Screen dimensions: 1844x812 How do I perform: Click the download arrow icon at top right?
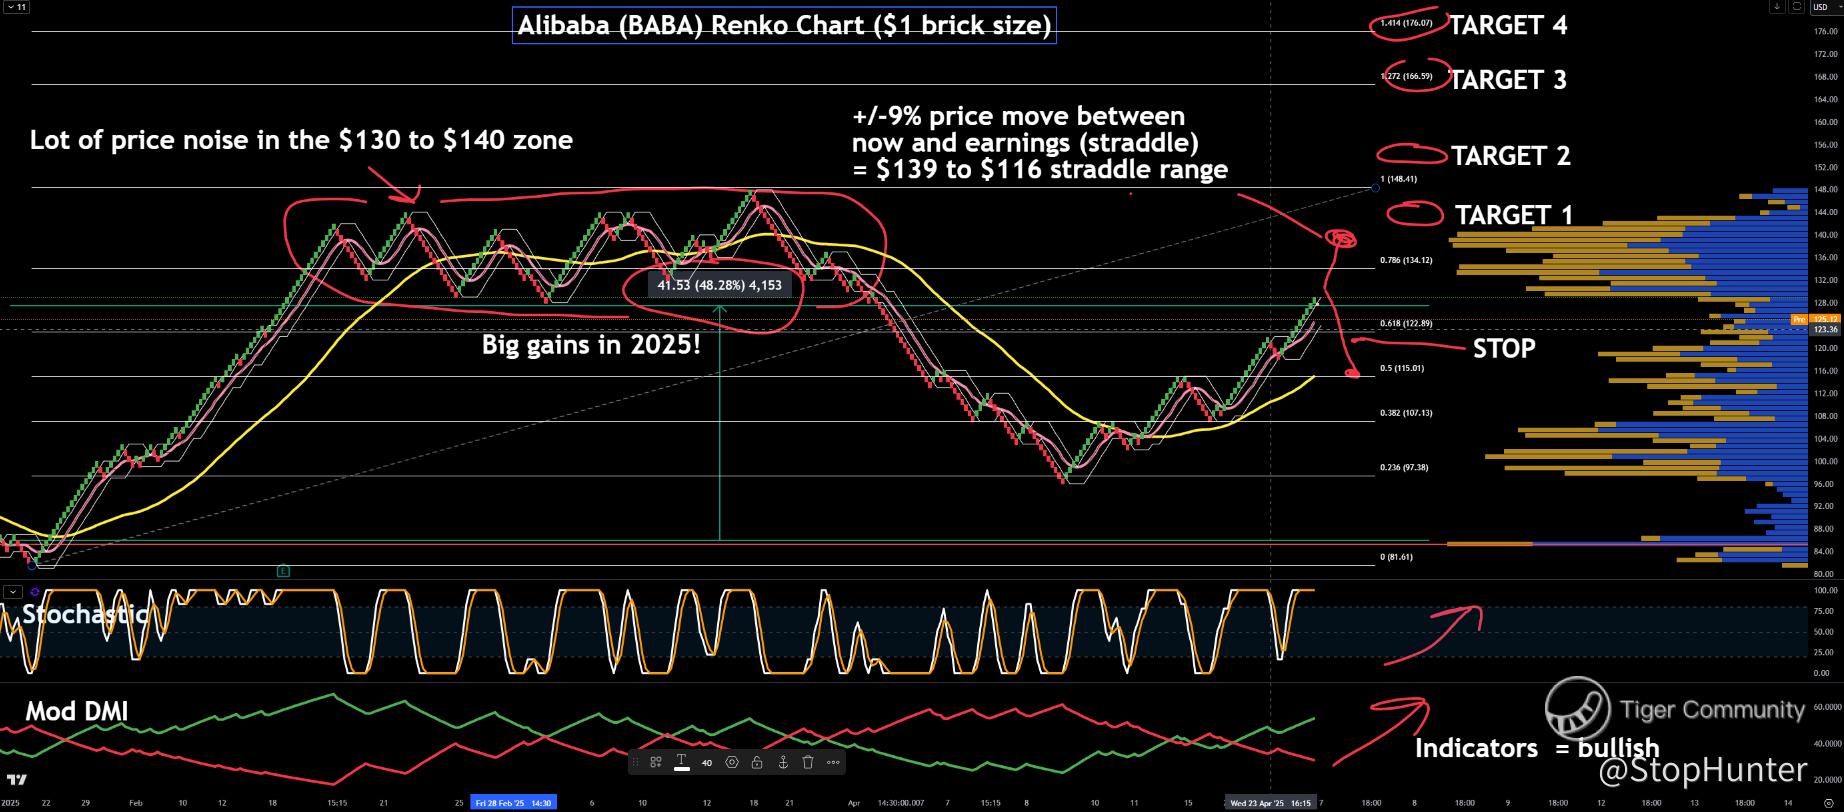[x=1777, y=7]
